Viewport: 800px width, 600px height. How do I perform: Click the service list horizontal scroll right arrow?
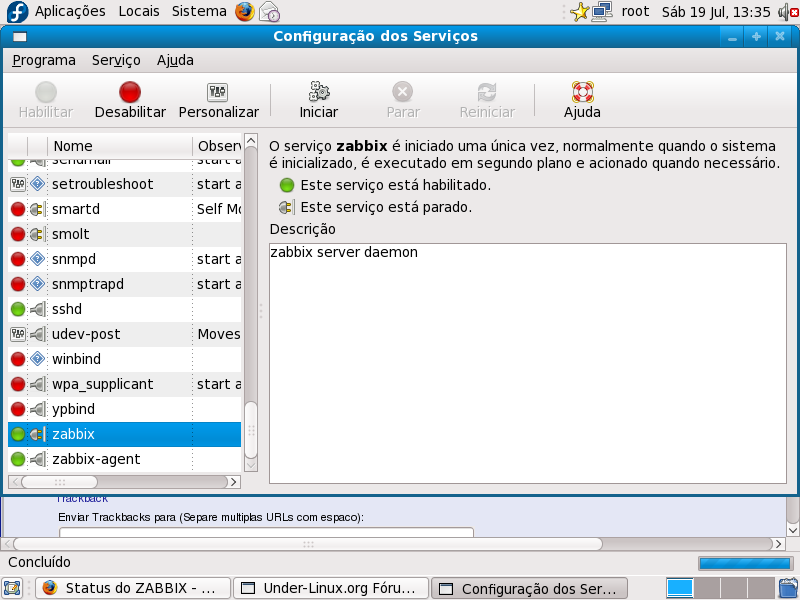234,482
